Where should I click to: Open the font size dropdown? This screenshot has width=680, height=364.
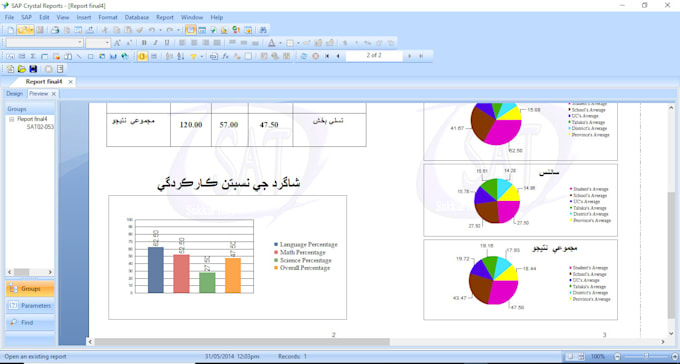107,43
